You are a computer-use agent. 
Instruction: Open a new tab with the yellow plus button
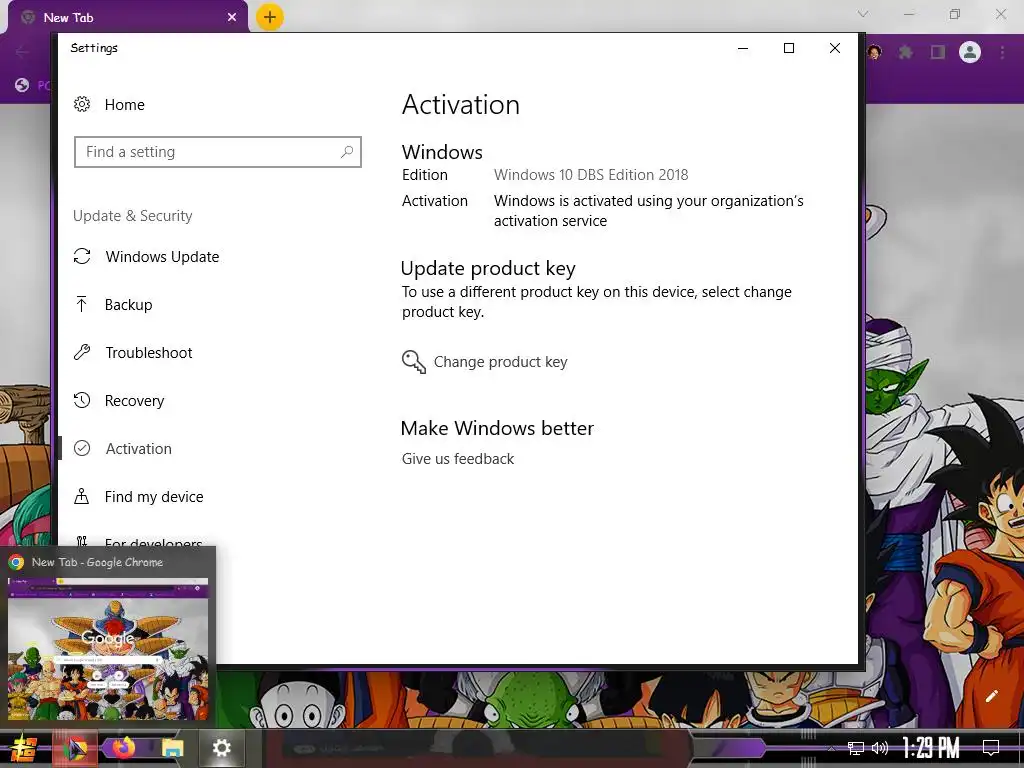click(270, 17)
